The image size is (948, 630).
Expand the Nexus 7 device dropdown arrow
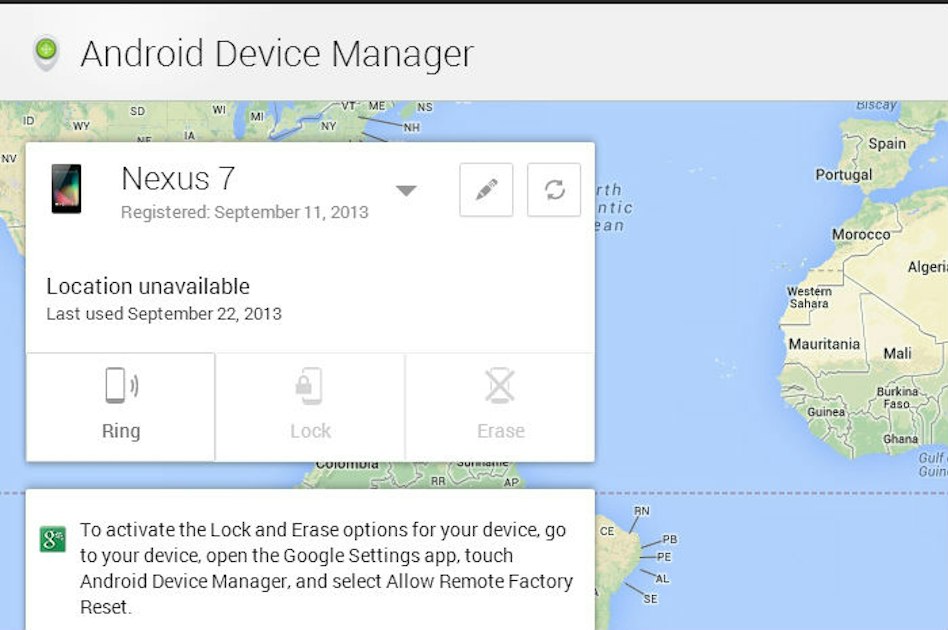click(x=406, y=190)
